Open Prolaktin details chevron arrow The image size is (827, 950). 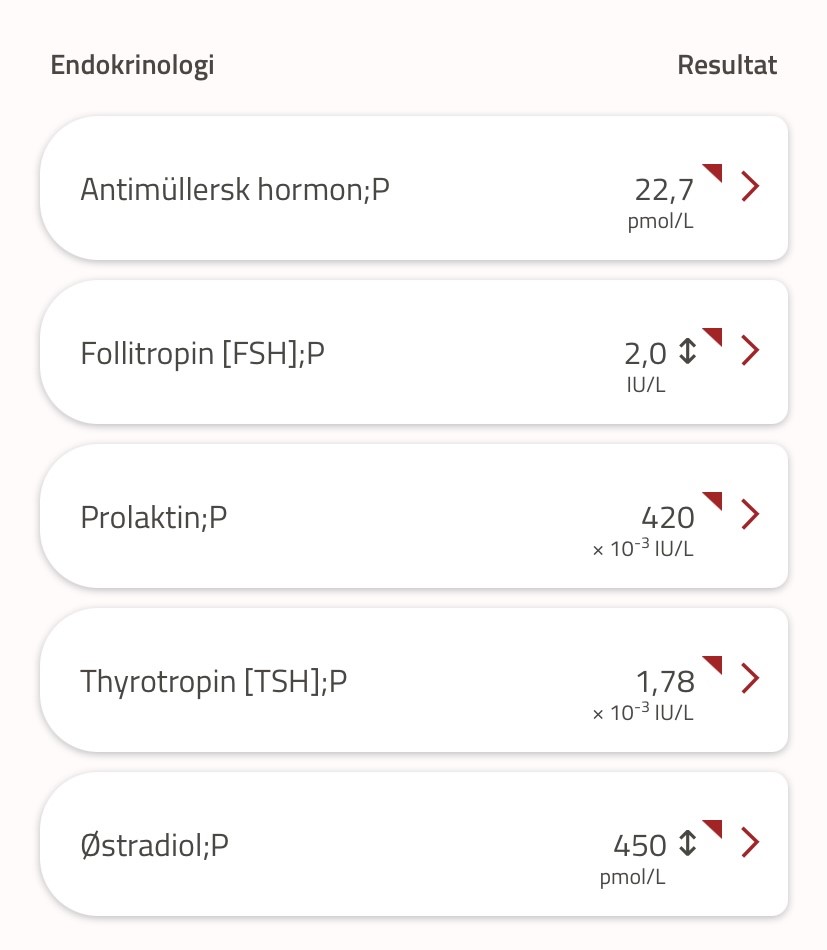pos(750,515)
